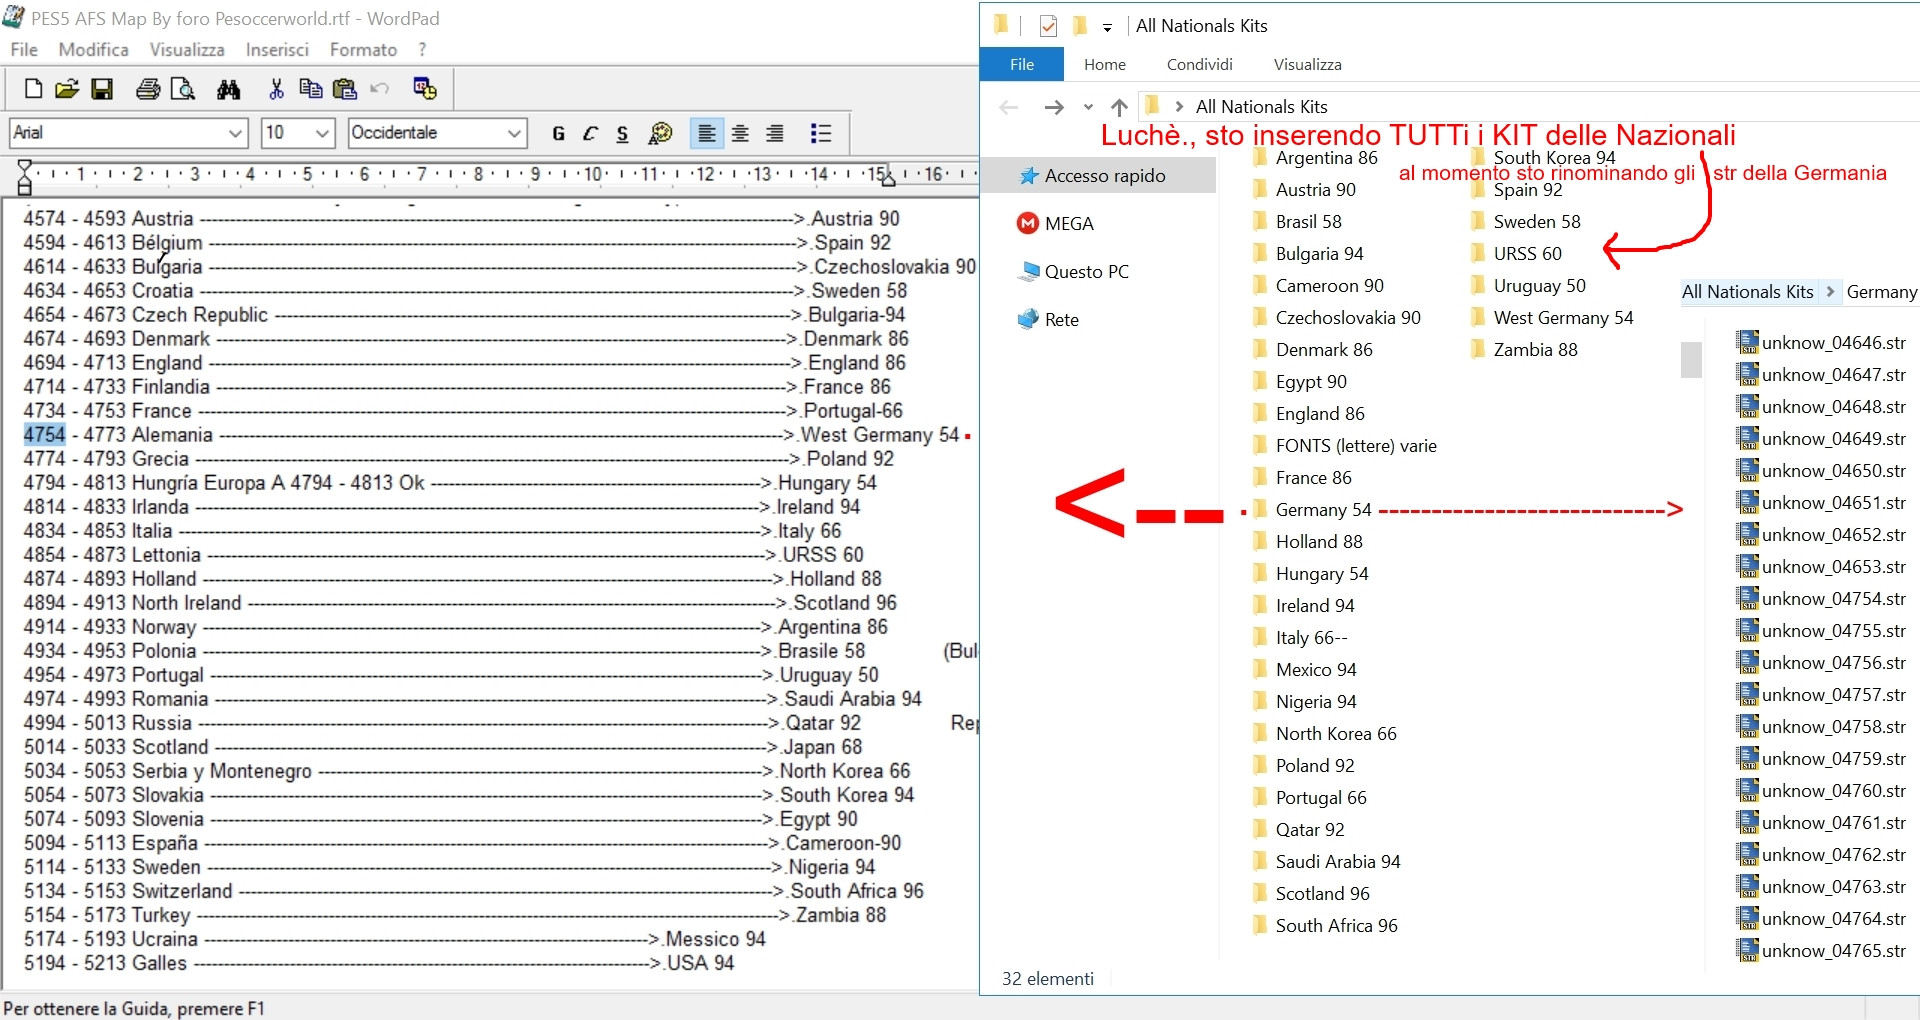Select Rete in the navigation pane
The width and height of the screenshot is (1920, 1020).
[x=1047, y=320]
